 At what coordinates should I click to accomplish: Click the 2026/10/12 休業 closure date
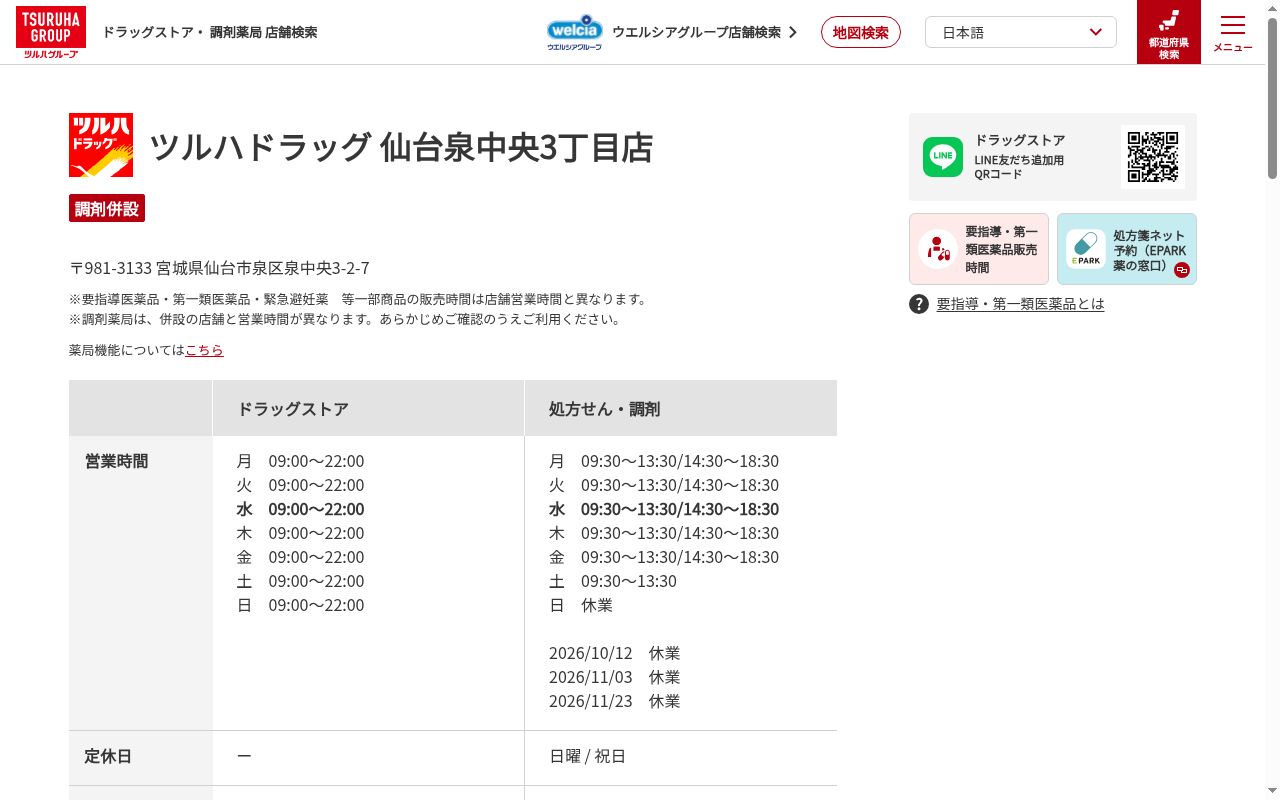[x=615, y=653]
